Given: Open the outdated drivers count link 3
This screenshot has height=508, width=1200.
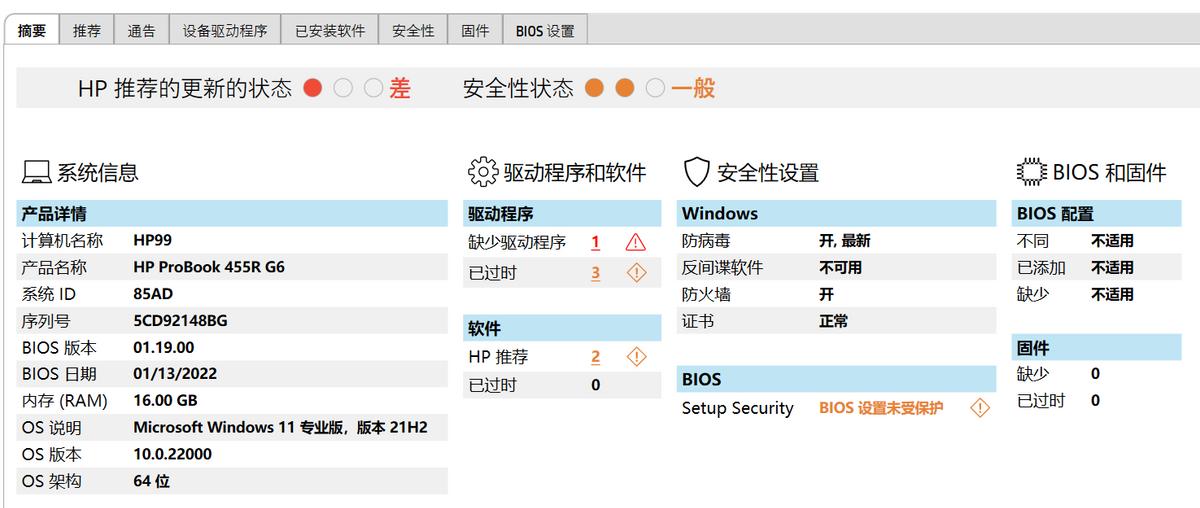Looking at the screenshot, I should tap(596, 273).
